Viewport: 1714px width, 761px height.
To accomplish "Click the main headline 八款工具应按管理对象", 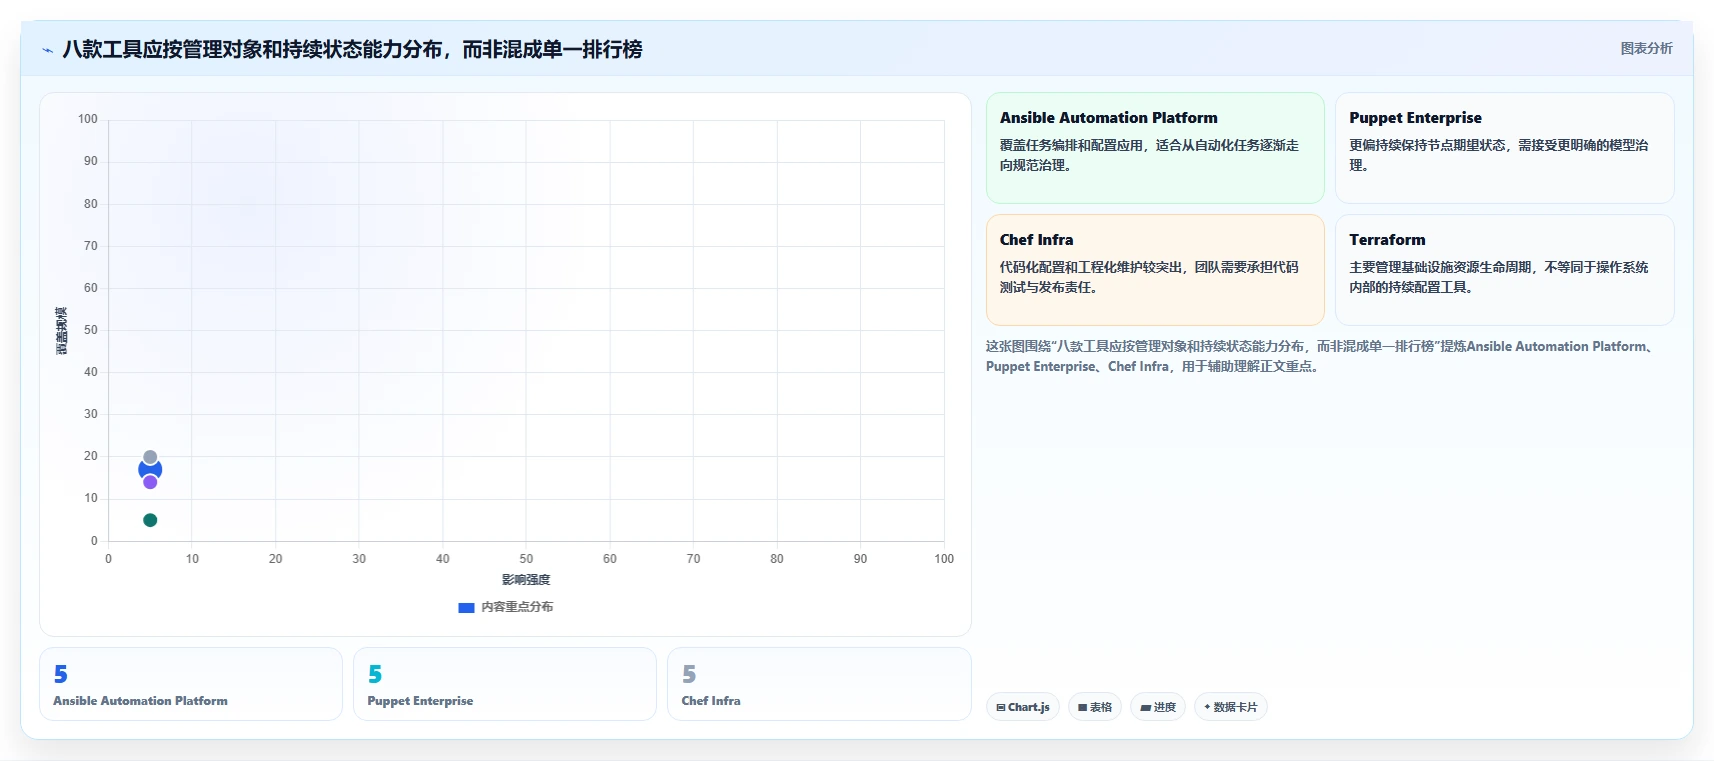I will click(352, 49).
